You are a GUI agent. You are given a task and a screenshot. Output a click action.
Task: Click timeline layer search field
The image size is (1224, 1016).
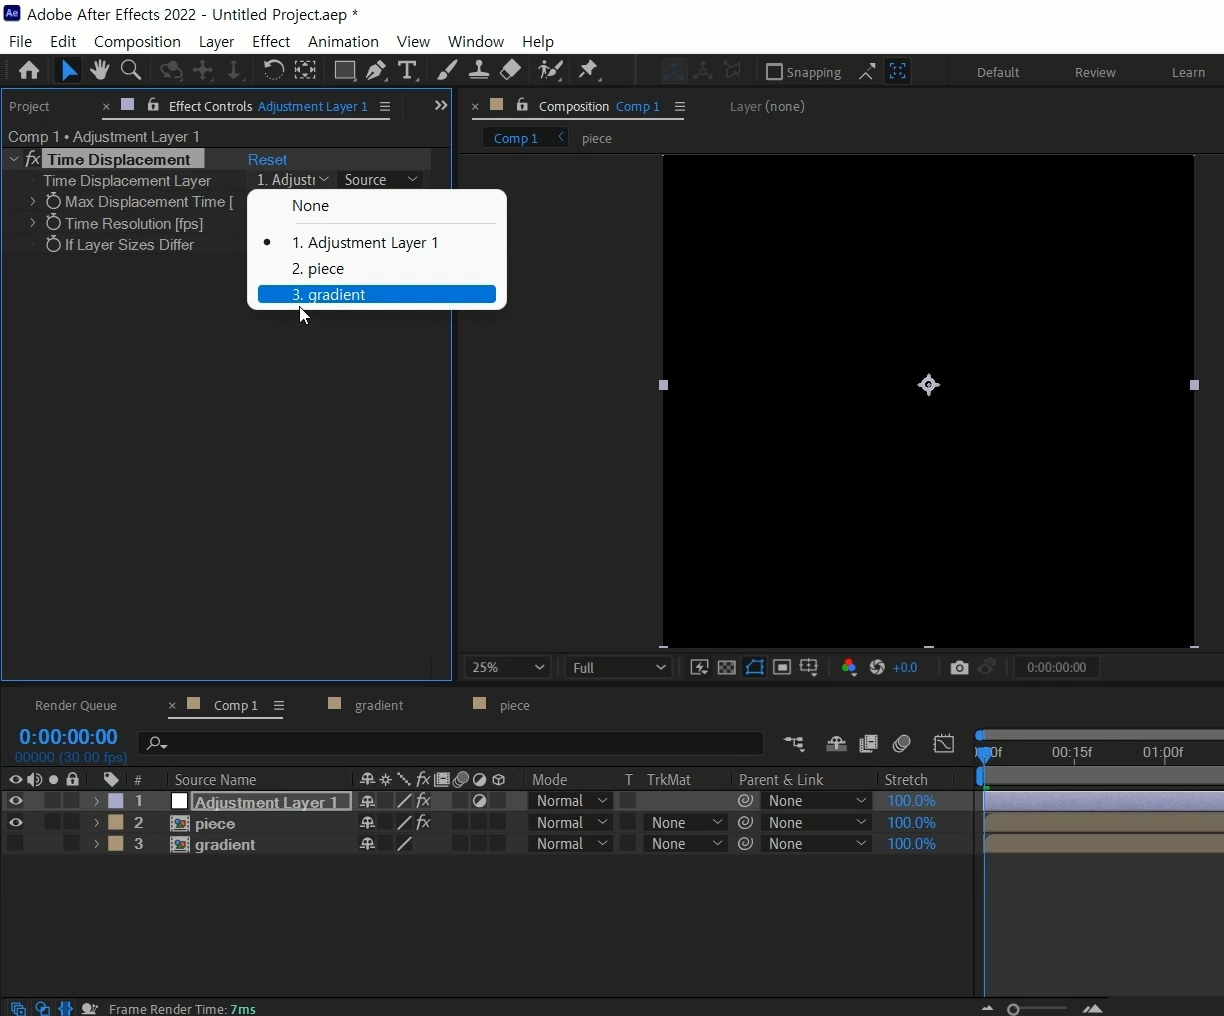pyautogui.click(x=450, y=744)
